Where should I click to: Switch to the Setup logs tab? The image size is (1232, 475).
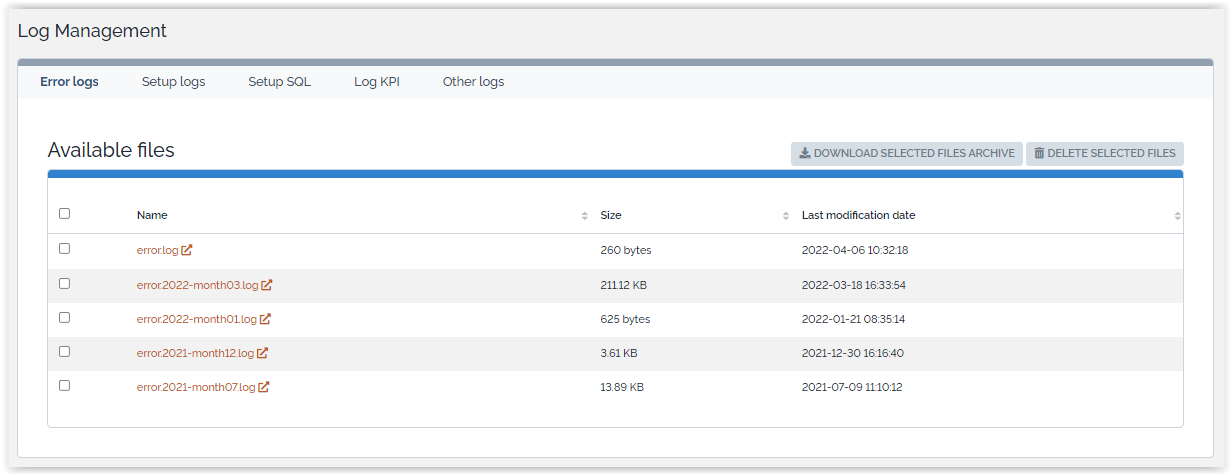coord(173,82)
